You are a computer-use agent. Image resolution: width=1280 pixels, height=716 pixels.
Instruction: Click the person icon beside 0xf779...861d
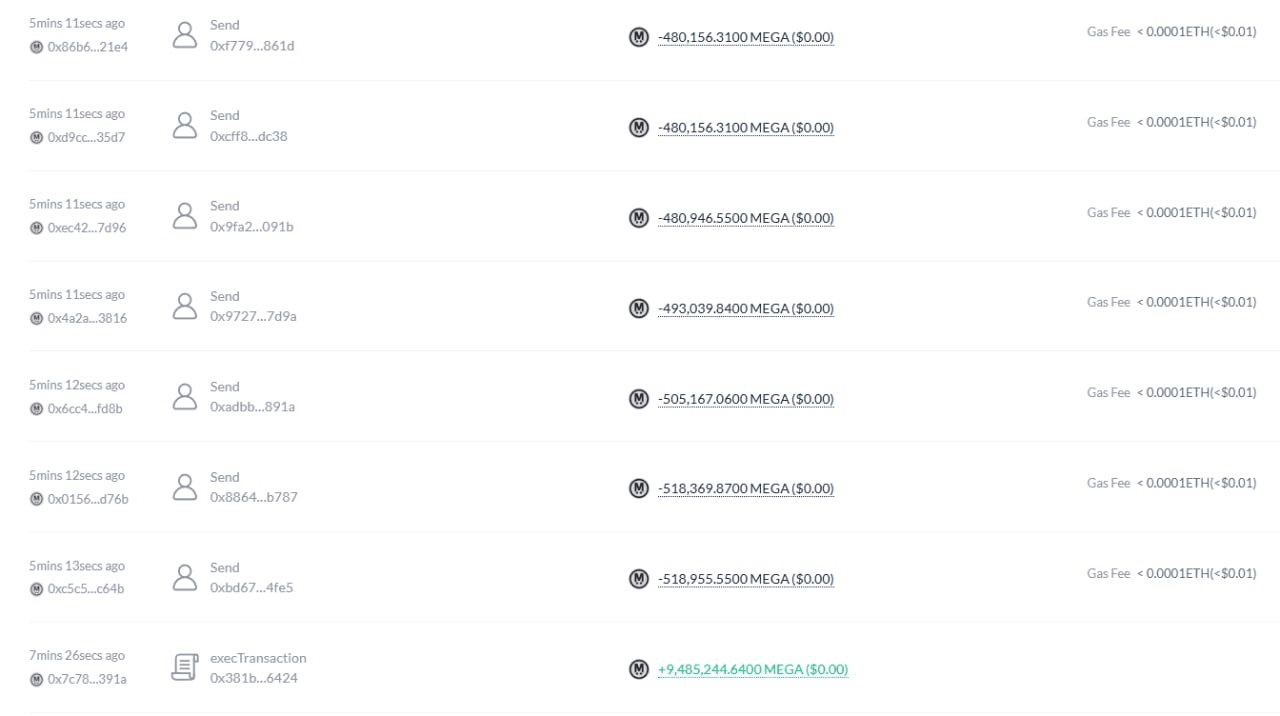(x=185, y=36)
